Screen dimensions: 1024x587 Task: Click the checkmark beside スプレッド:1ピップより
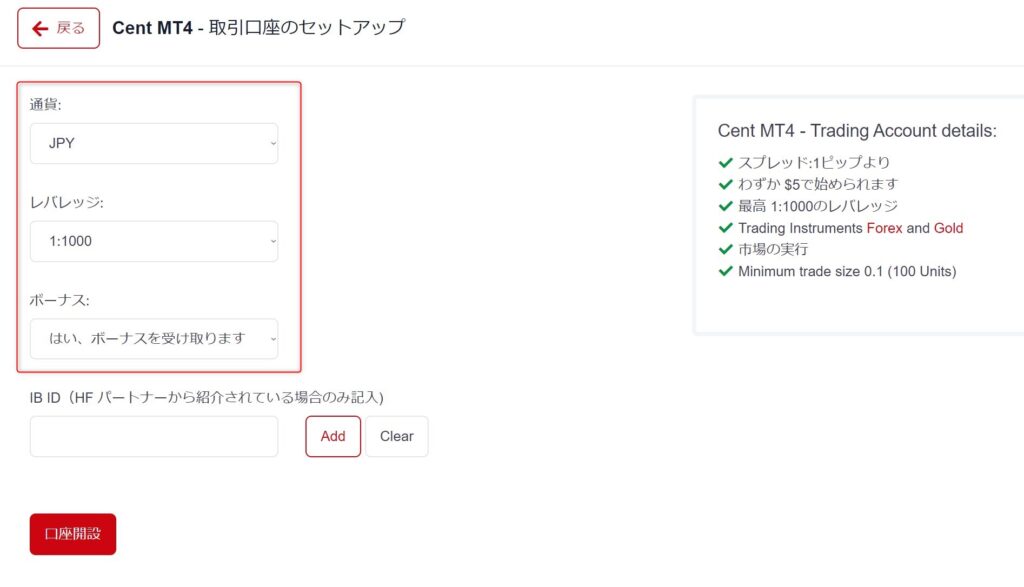click(x=726, y=163)
